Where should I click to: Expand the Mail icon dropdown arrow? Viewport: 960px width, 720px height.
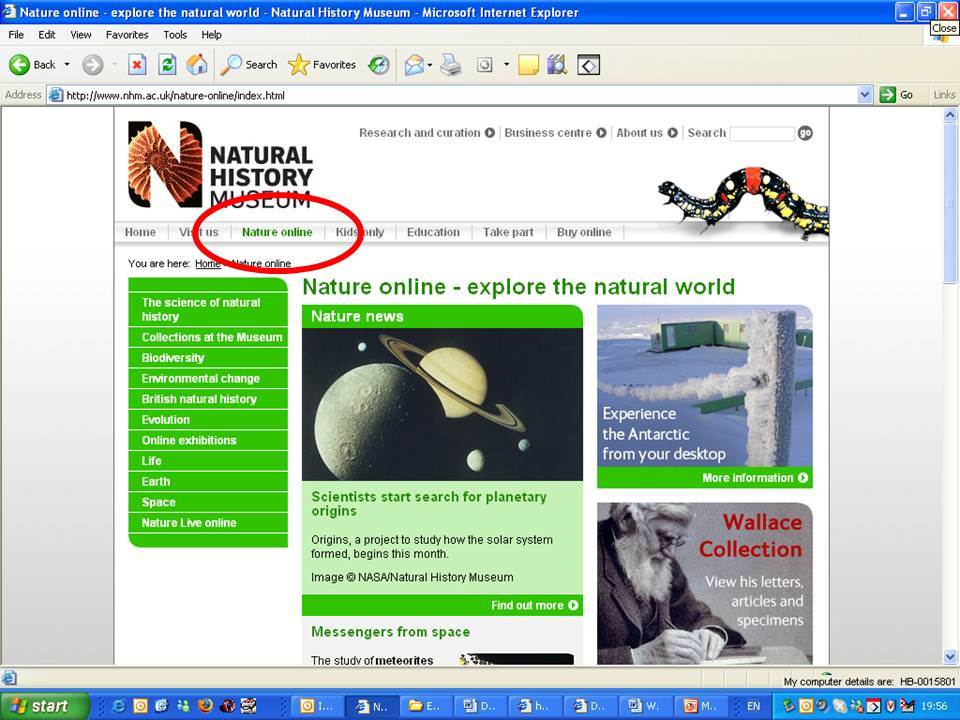click(430, 64)
